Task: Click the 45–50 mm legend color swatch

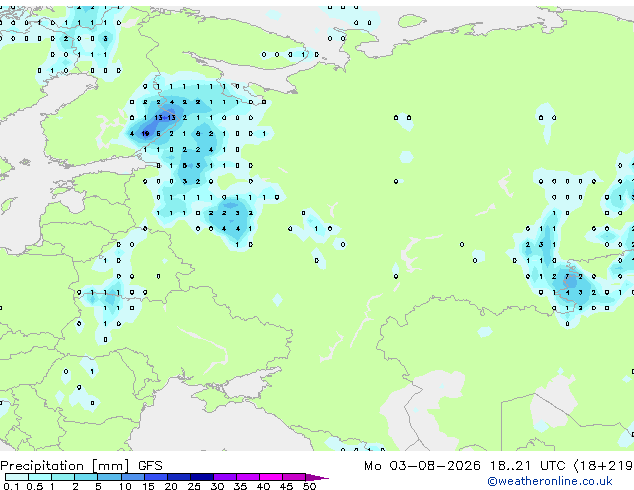Action: [294, 477]
